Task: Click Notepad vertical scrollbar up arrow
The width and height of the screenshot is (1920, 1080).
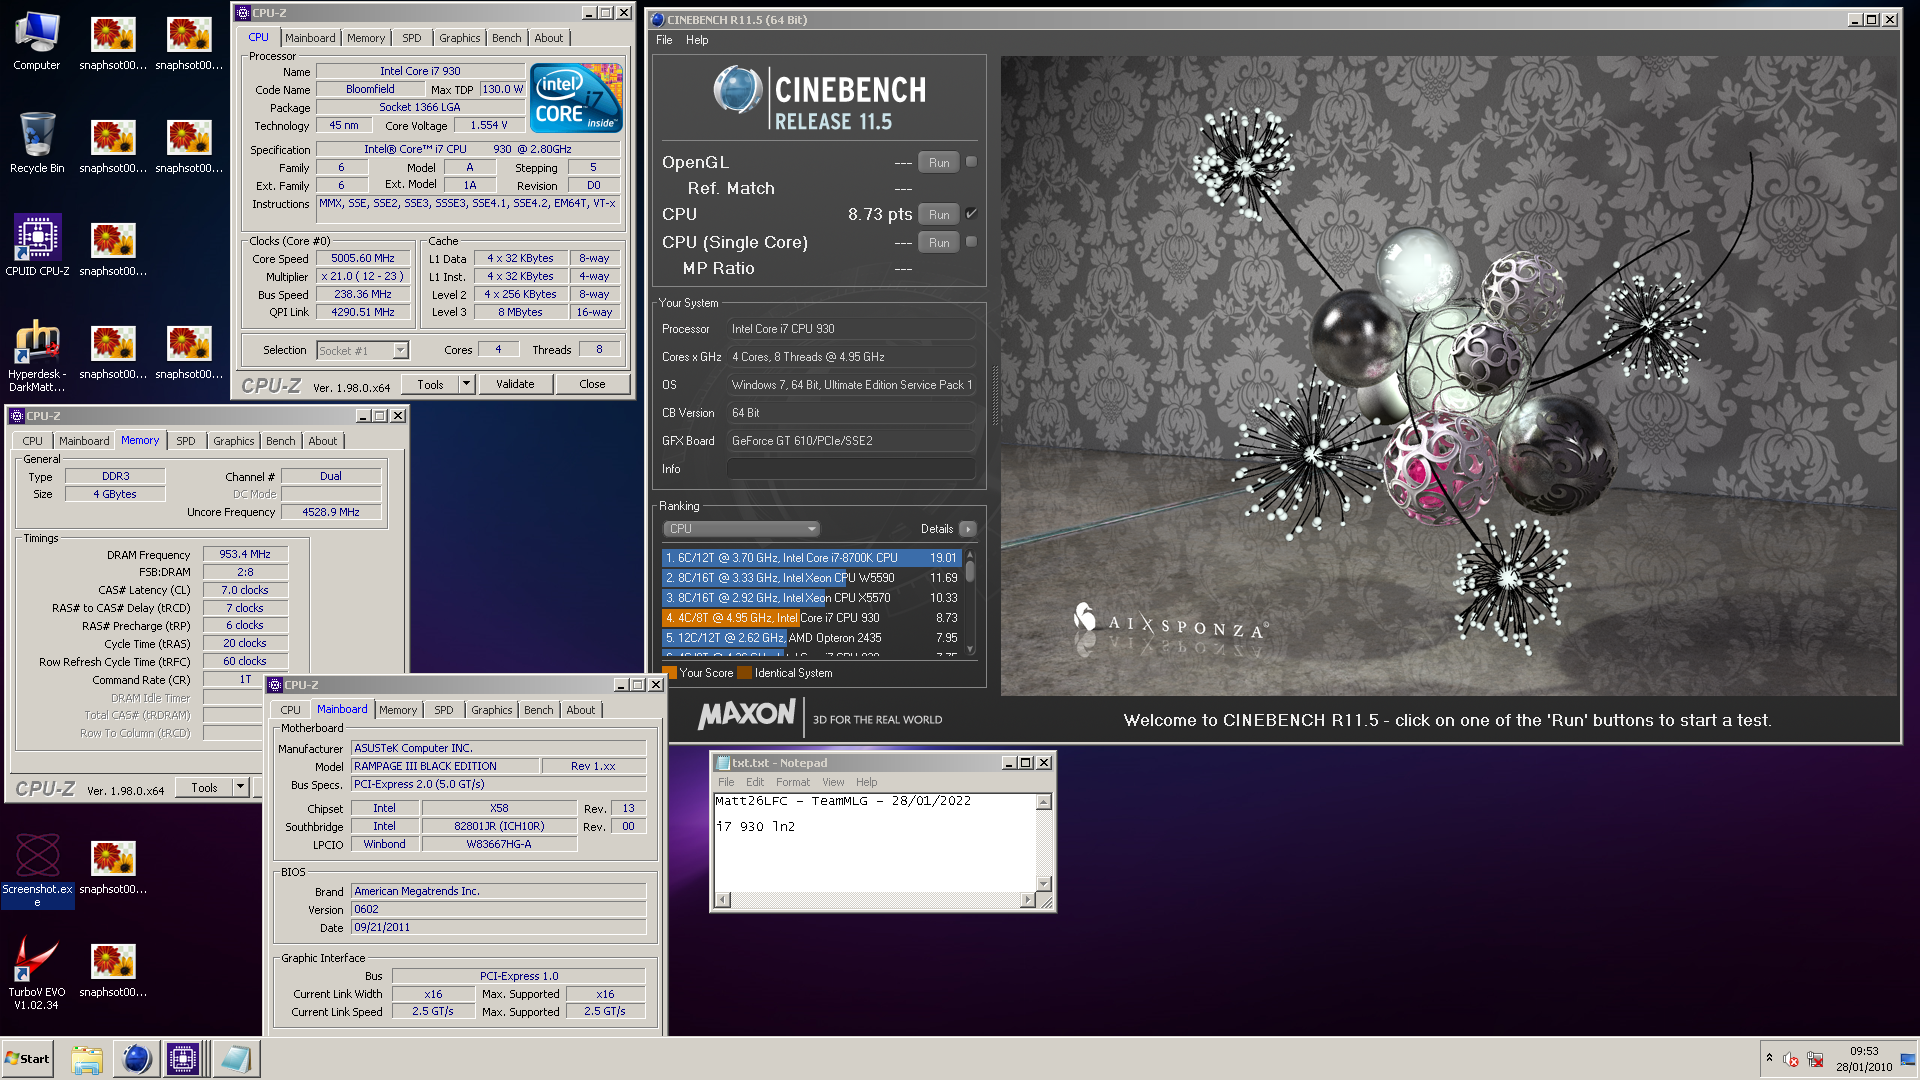Action: 1044,802
